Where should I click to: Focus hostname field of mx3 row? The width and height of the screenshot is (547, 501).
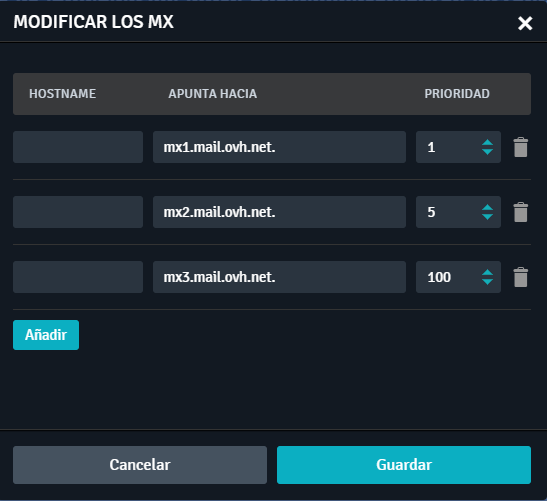pos(78,277)
